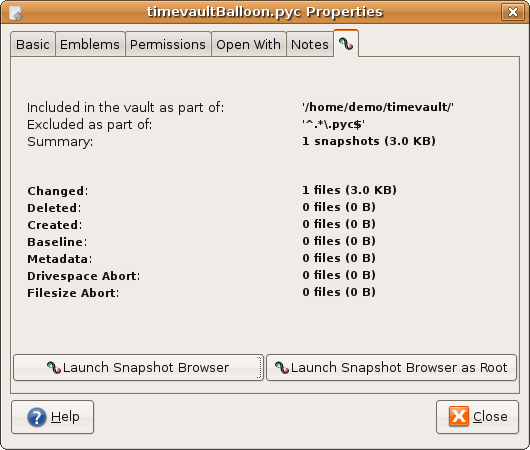Click TimeVault icon on Launch Snapshot Browser button
530x450 pixels.
[54, 368]
